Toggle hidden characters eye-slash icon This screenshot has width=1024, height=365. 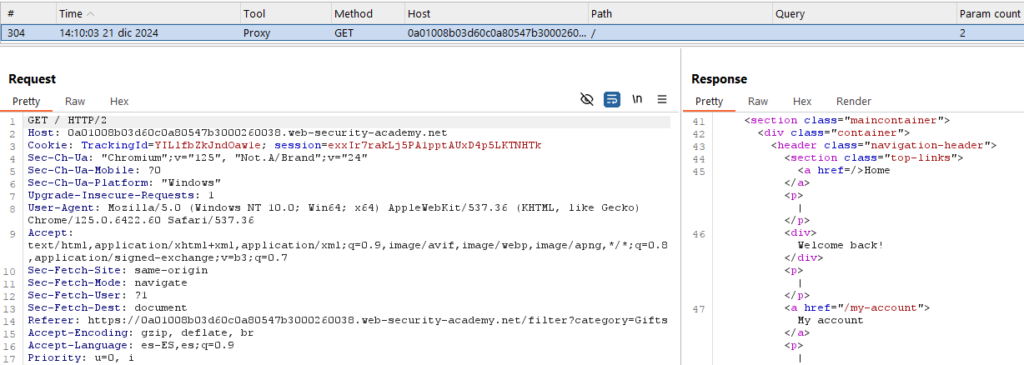tap(586, 99)
